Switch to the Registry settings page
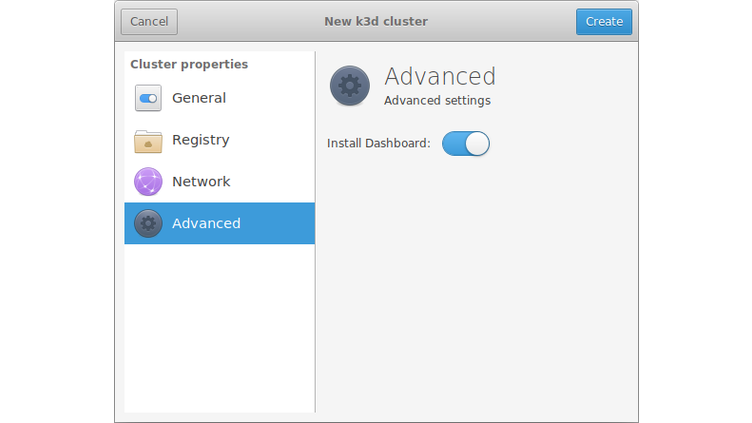 tap(200, 140)
